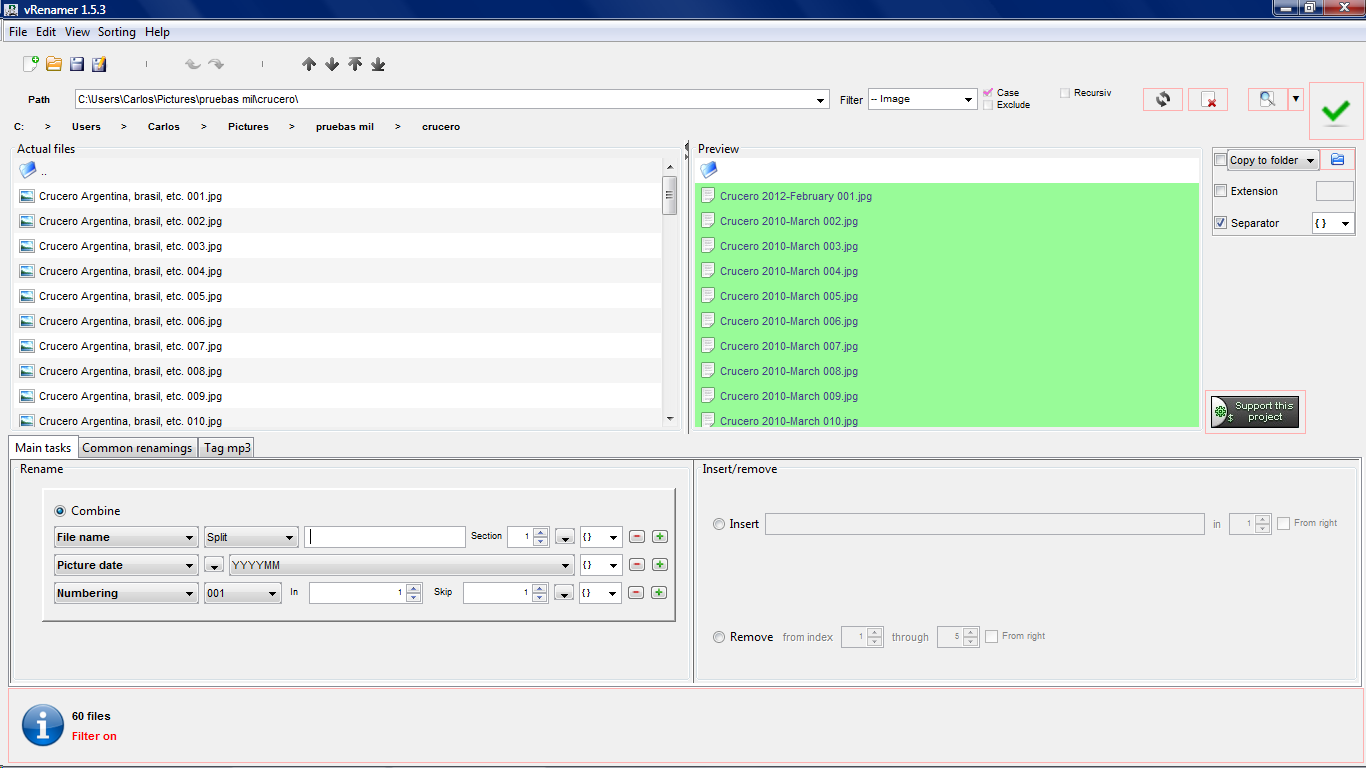Toggle the Separator checkbox

click(1220, 223)
